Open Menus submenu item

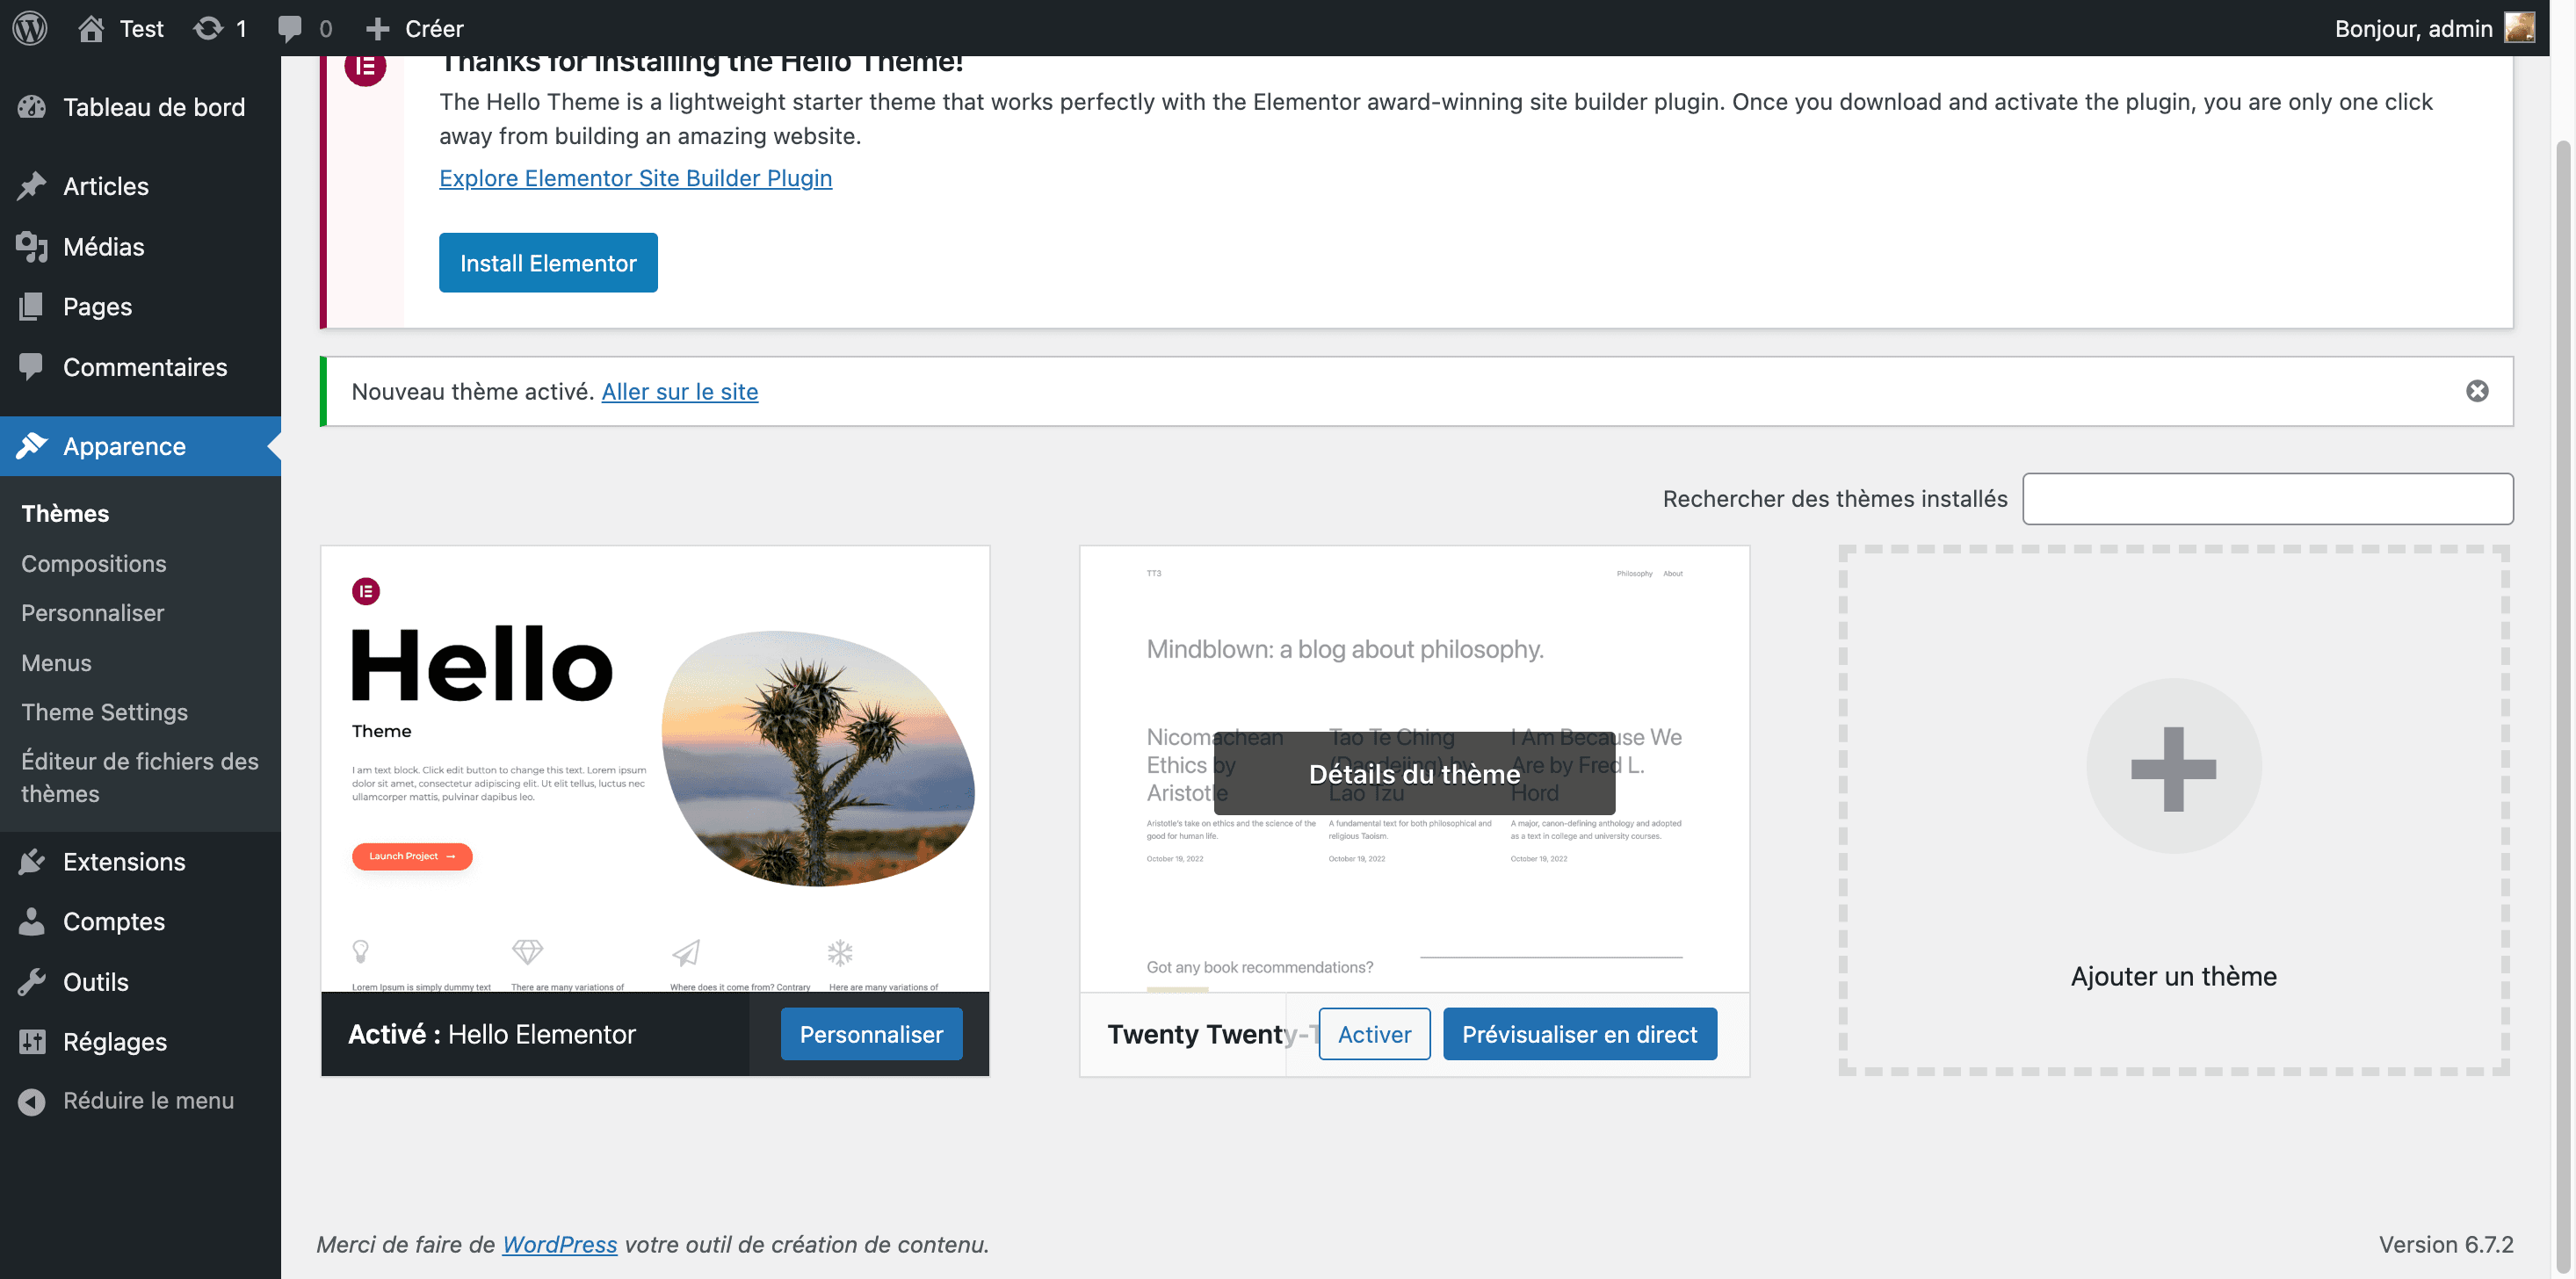(x=56, y=663)
